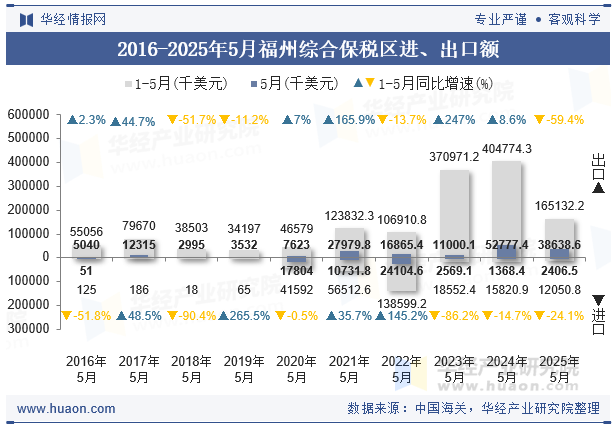
Task: Click the 2016年5月 axis label
Action: coord(86,369)
